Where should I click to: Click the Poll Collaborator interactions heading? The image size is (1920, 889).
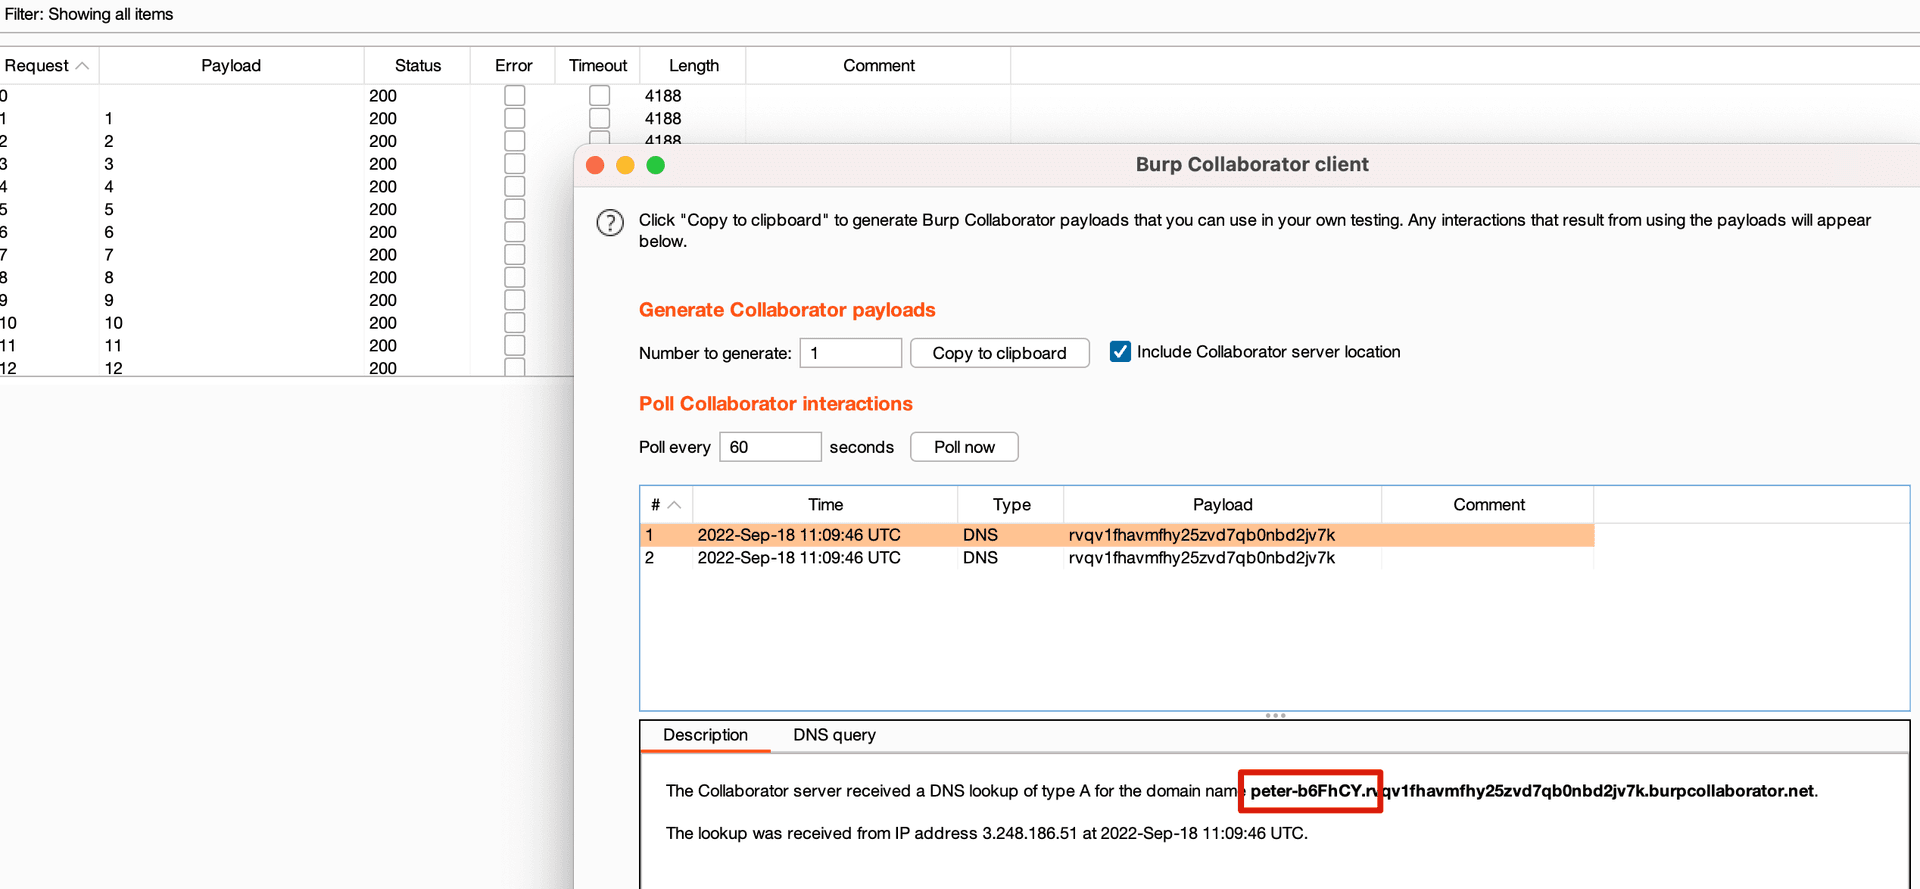[x=776, y=404]
